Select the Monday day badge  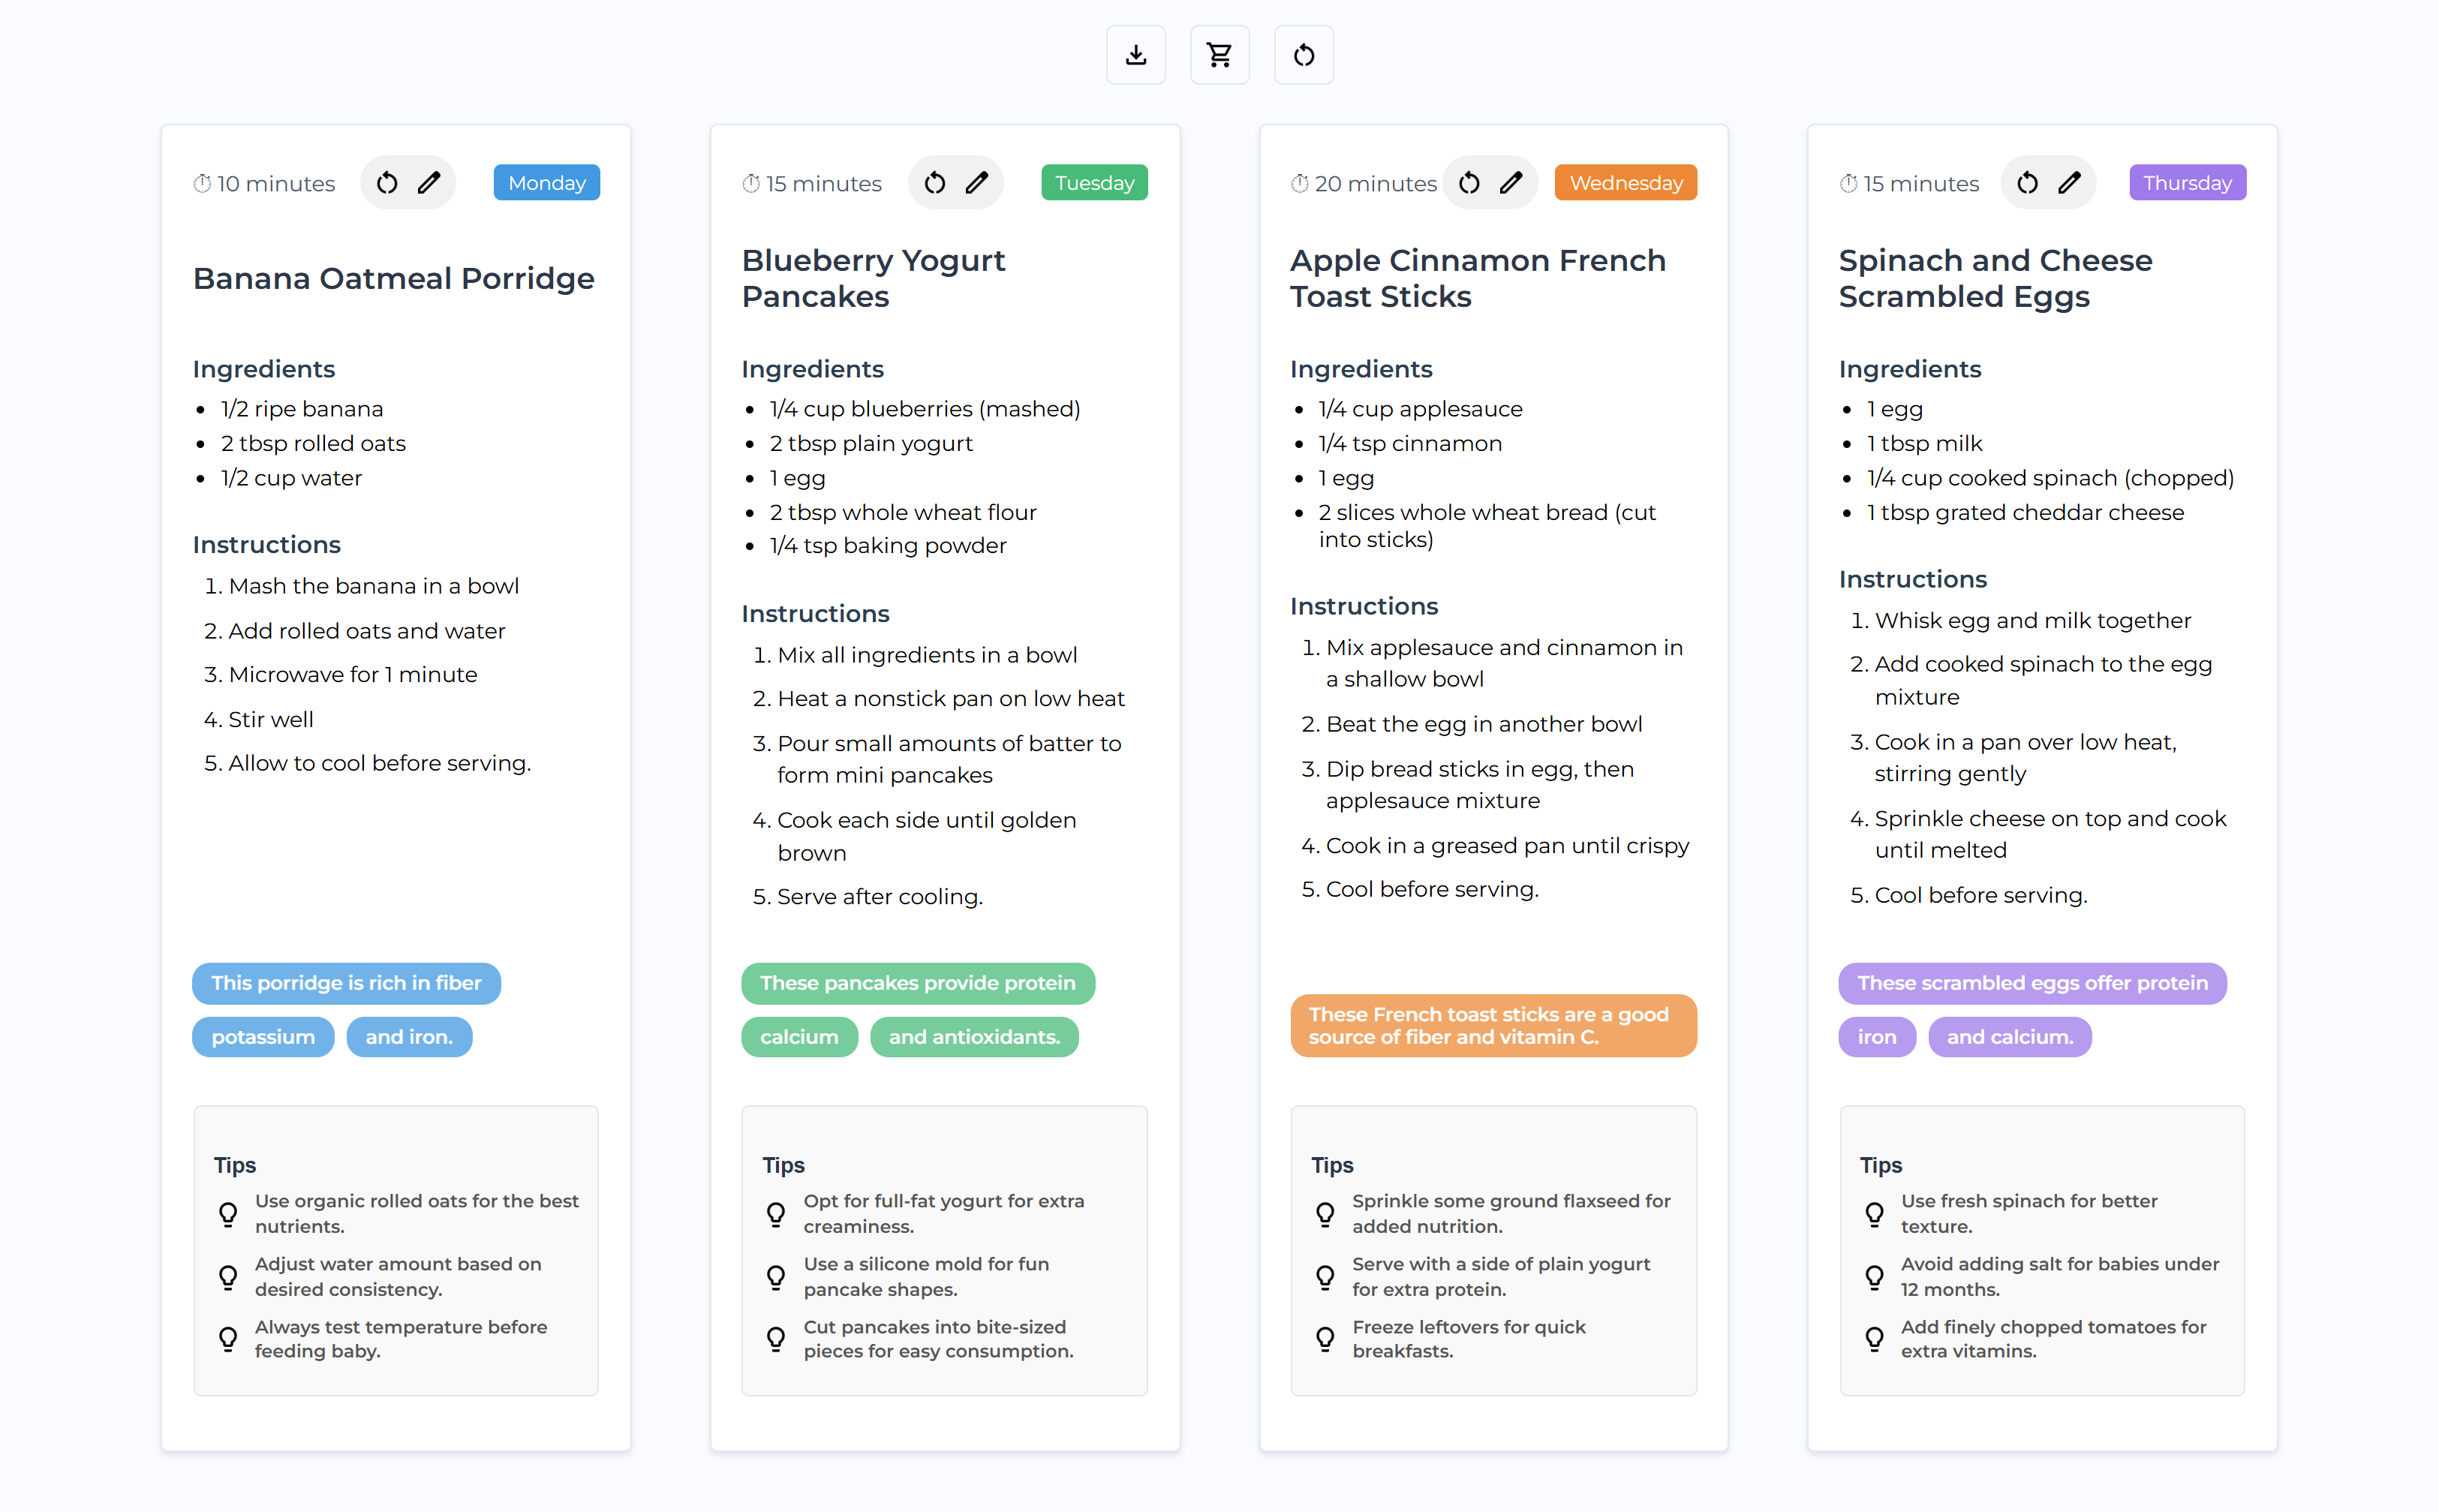[x=546, y=183]
